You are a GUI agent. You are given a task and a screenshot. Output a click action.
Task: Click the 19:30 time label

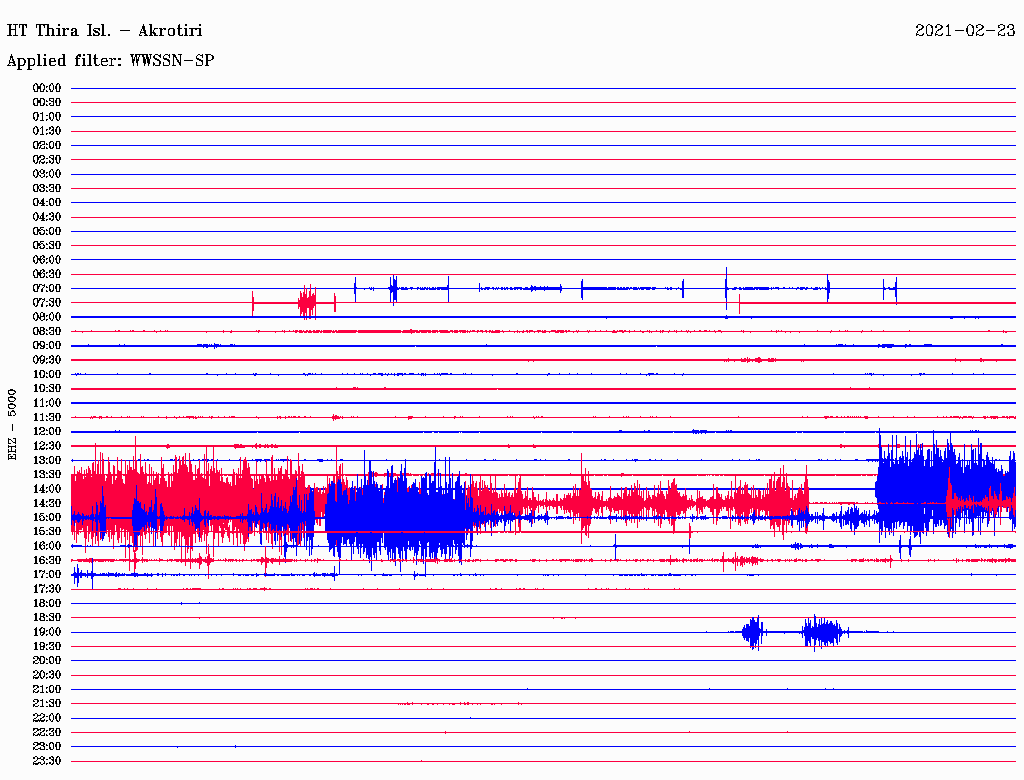pos(47,647)
